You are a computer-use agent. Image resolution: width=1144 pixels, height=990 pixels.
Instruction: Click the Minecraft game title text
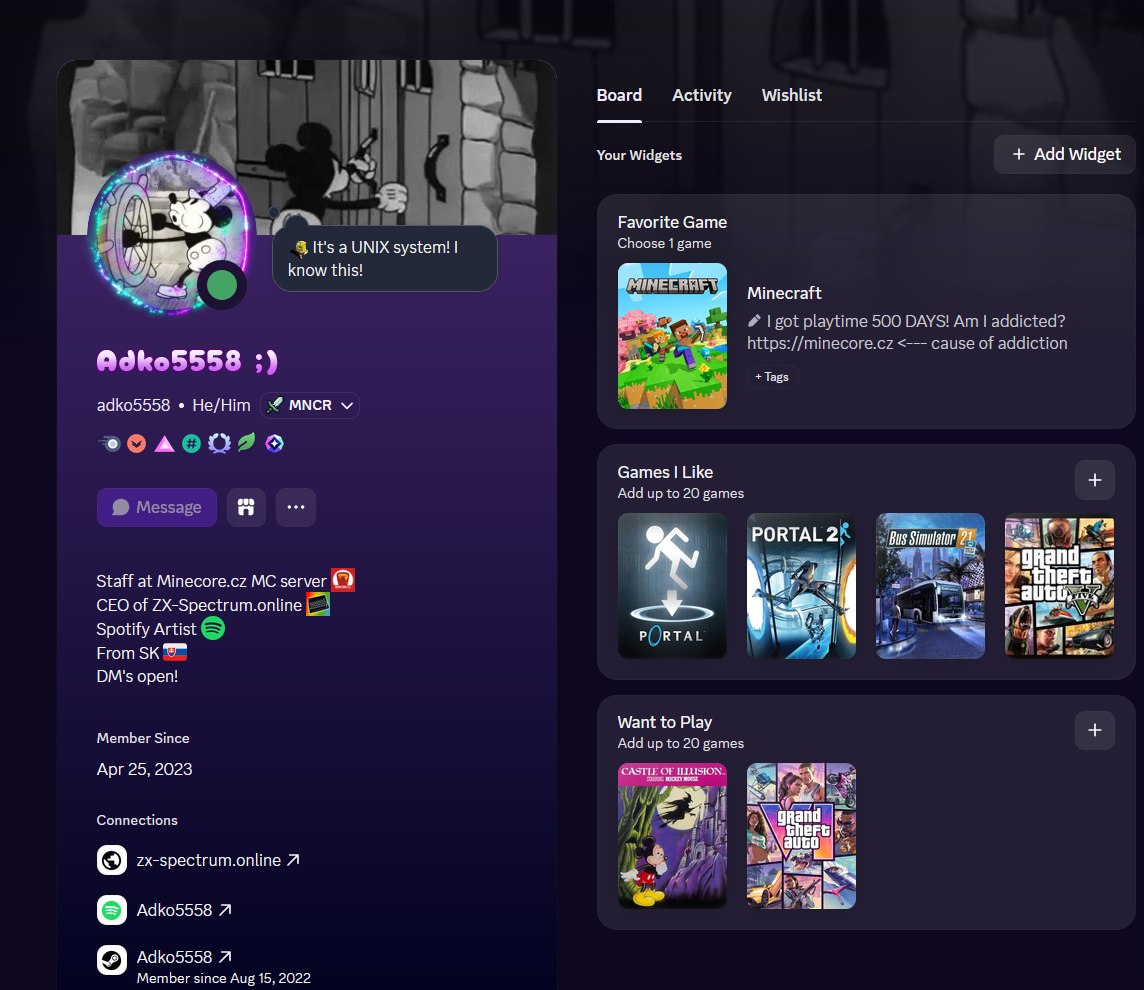pyautogui.click(x=784, y=293)
